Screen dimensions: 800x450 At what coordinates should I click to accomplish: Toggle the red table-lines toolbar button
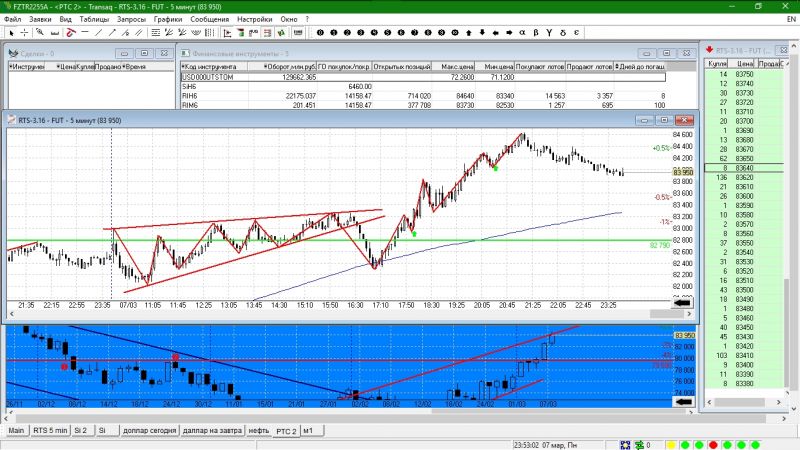[x=267, y=33]
